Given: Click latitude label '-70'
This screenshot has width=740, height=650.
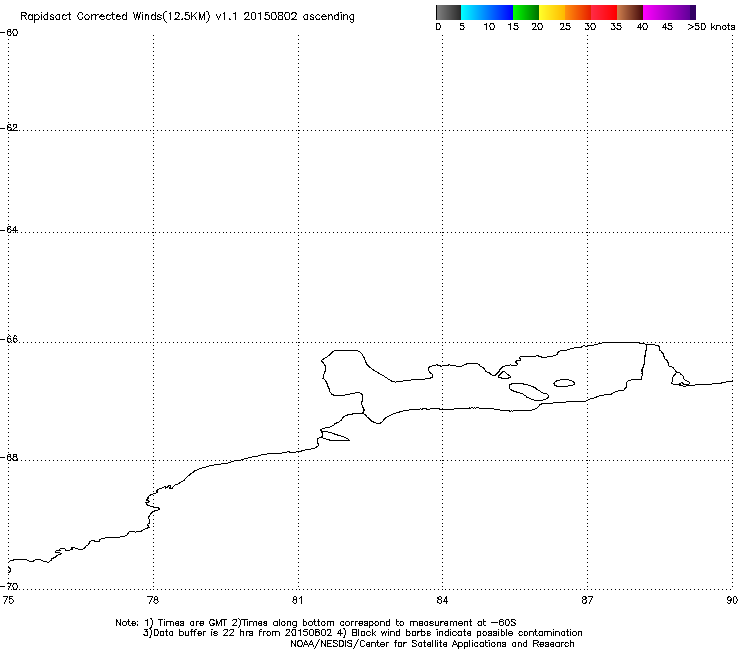Looking at the screenshot, I should coord(9,586).
